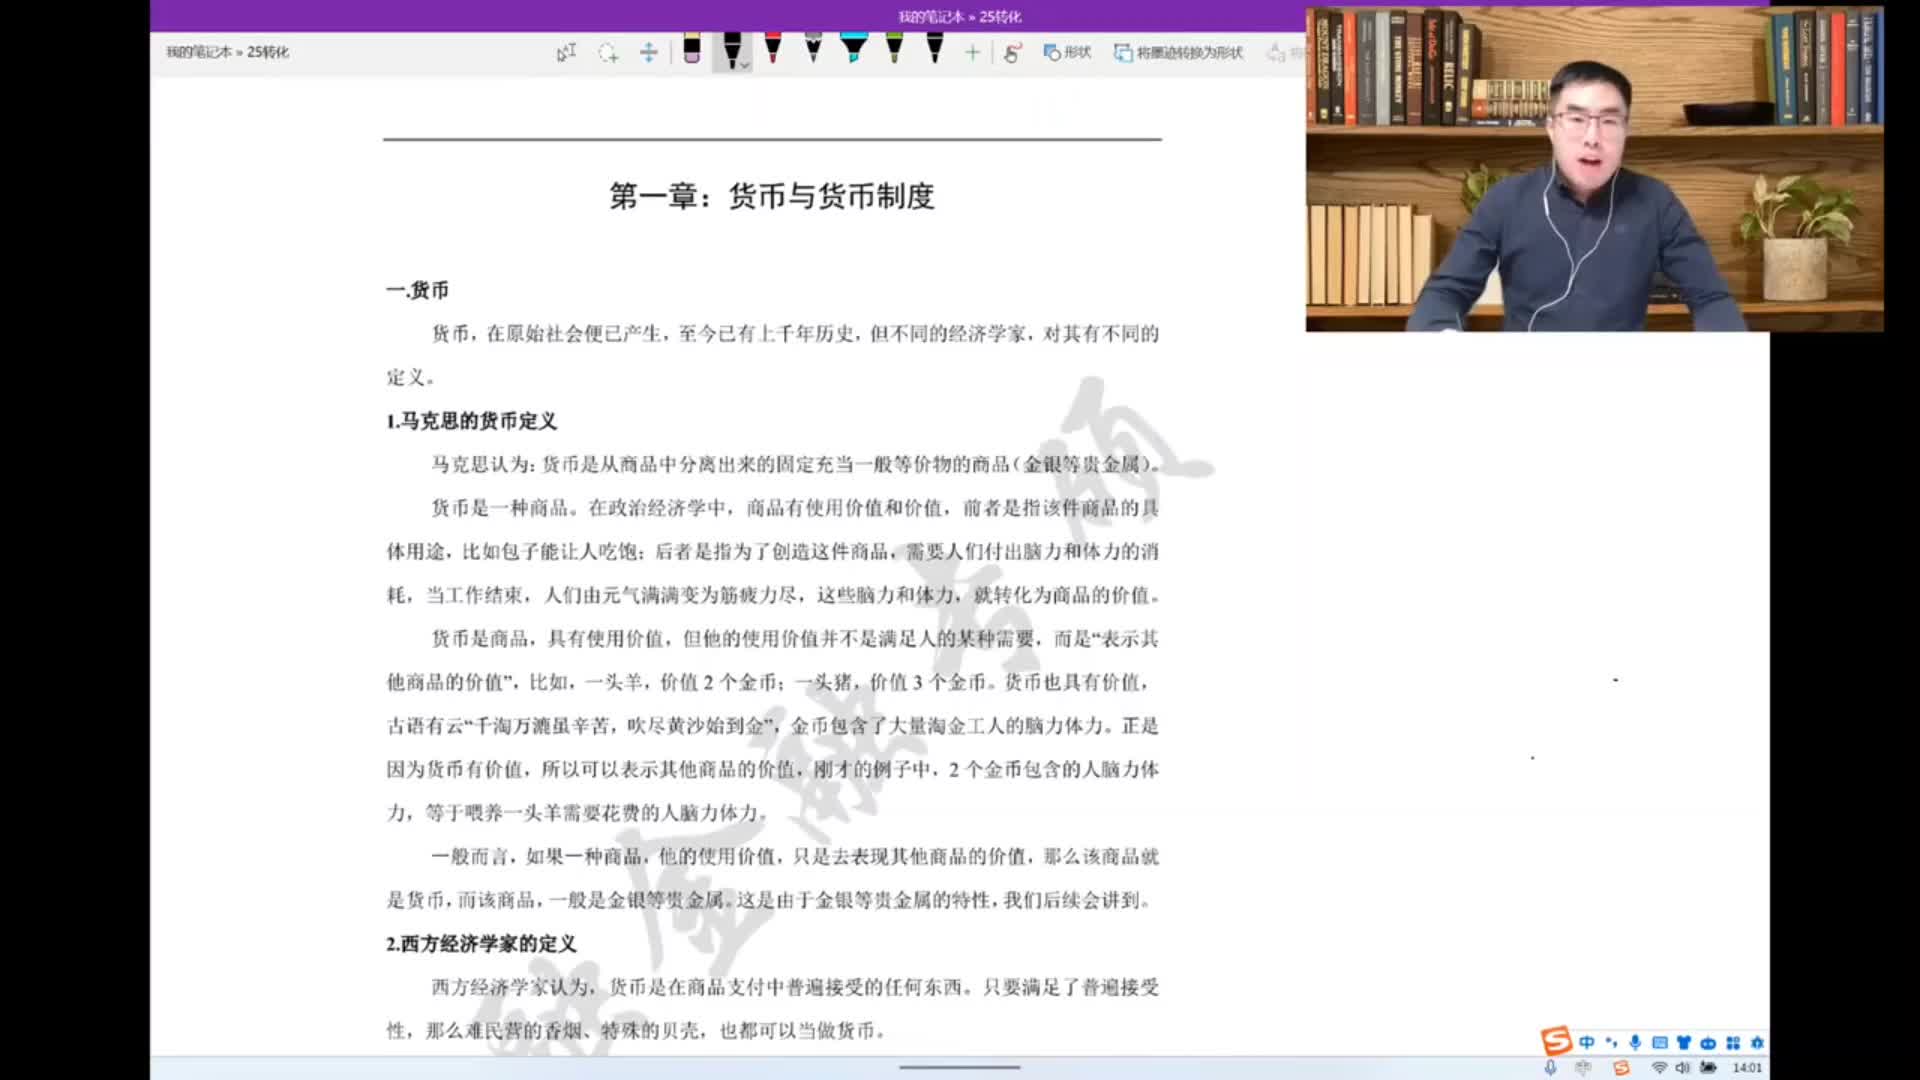Open the Sogou skin shirt icon
Image resolution: width=1920 pixels, height=1080 pixels.
pyautogui.click(x=1684, y=1042)
